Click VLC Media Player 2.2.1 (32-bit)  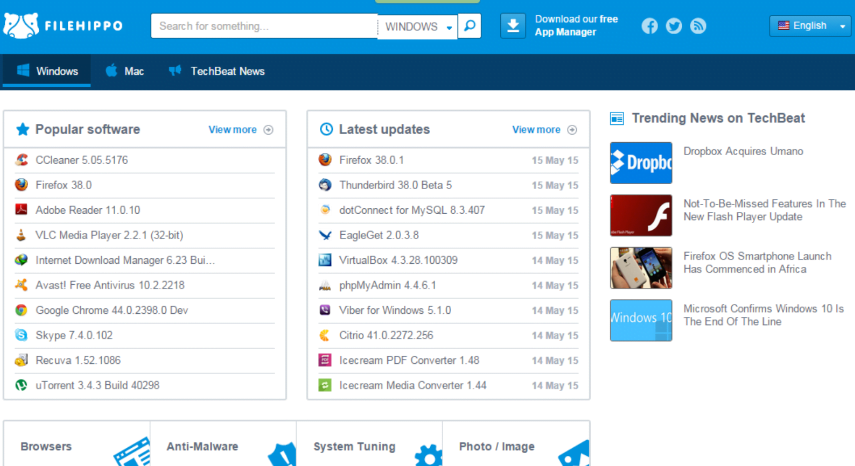pos(109,235)
